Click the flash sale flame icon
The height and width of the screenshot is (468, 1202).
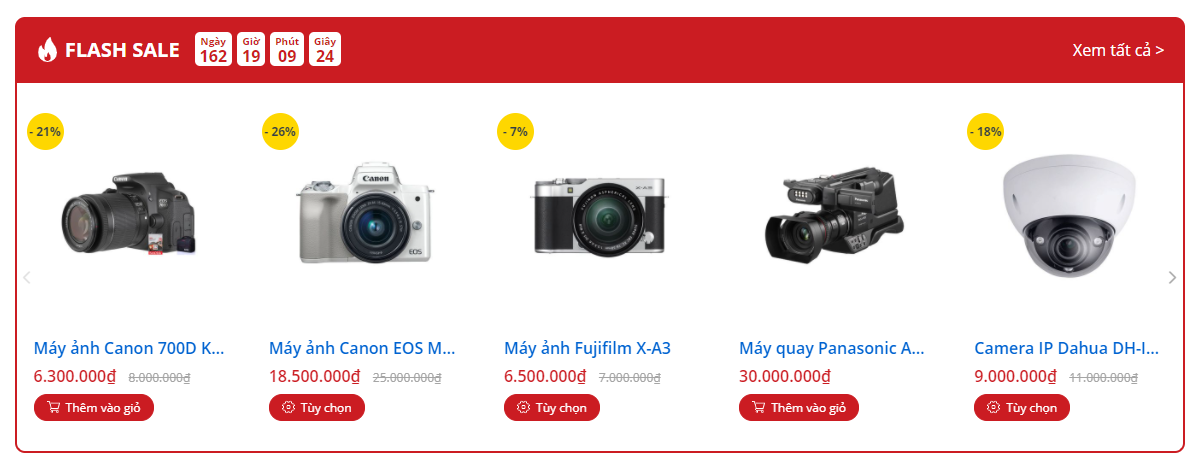point(47,50)
